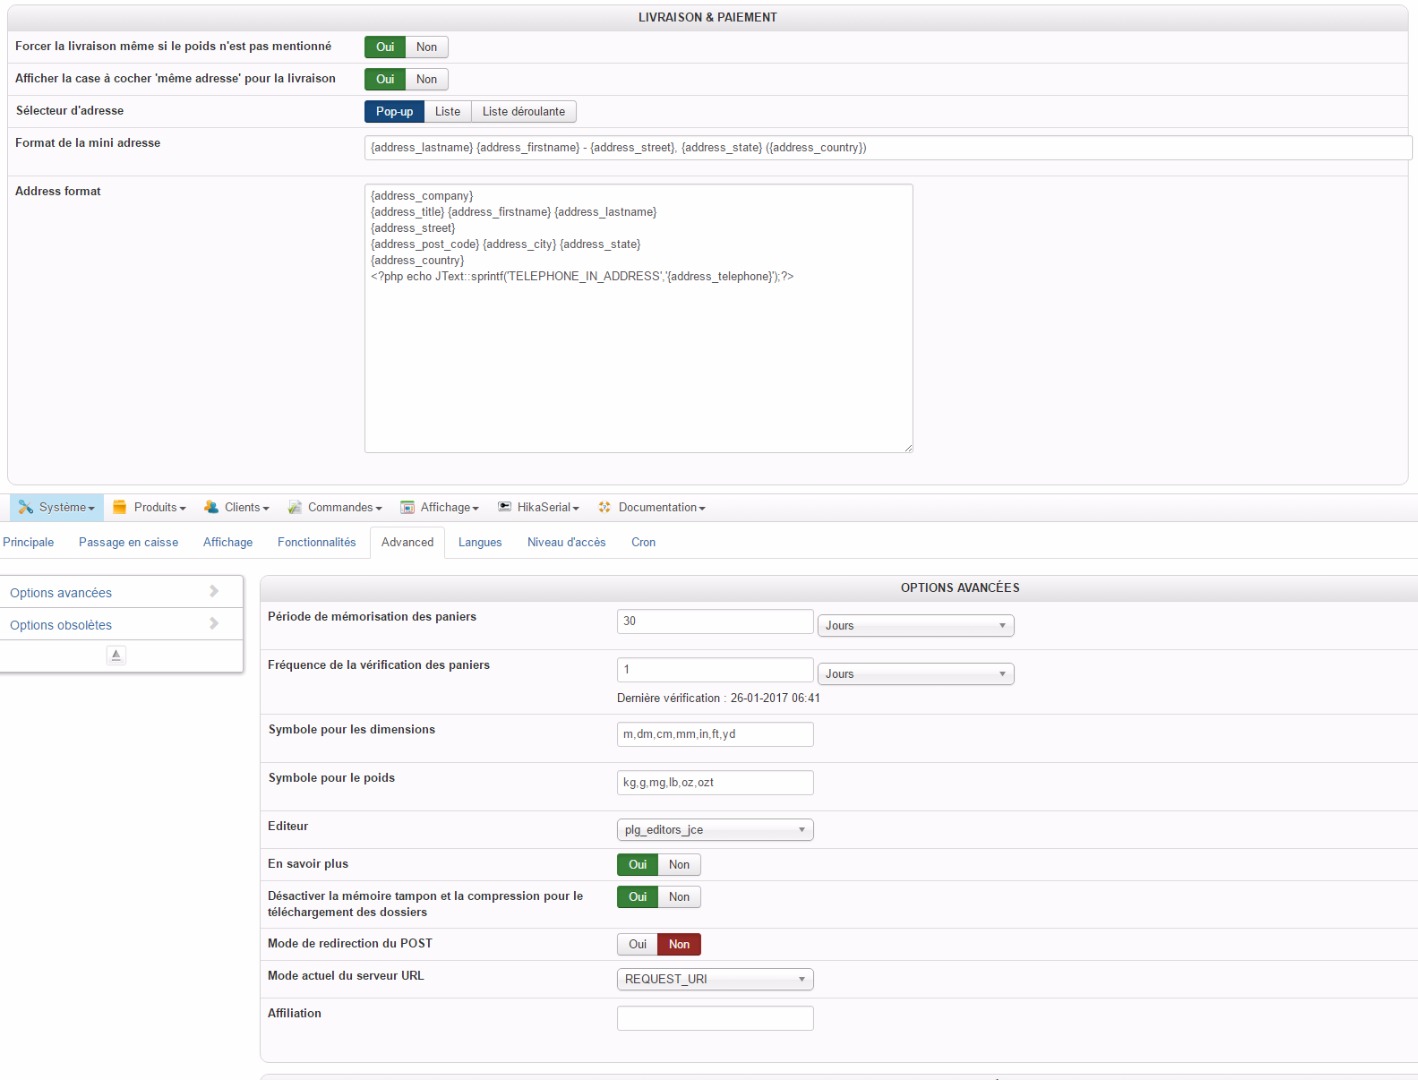Screen dimensions: 1418x1080
Task: Click the Address format textarea resize handle
Action: point(908,448)
